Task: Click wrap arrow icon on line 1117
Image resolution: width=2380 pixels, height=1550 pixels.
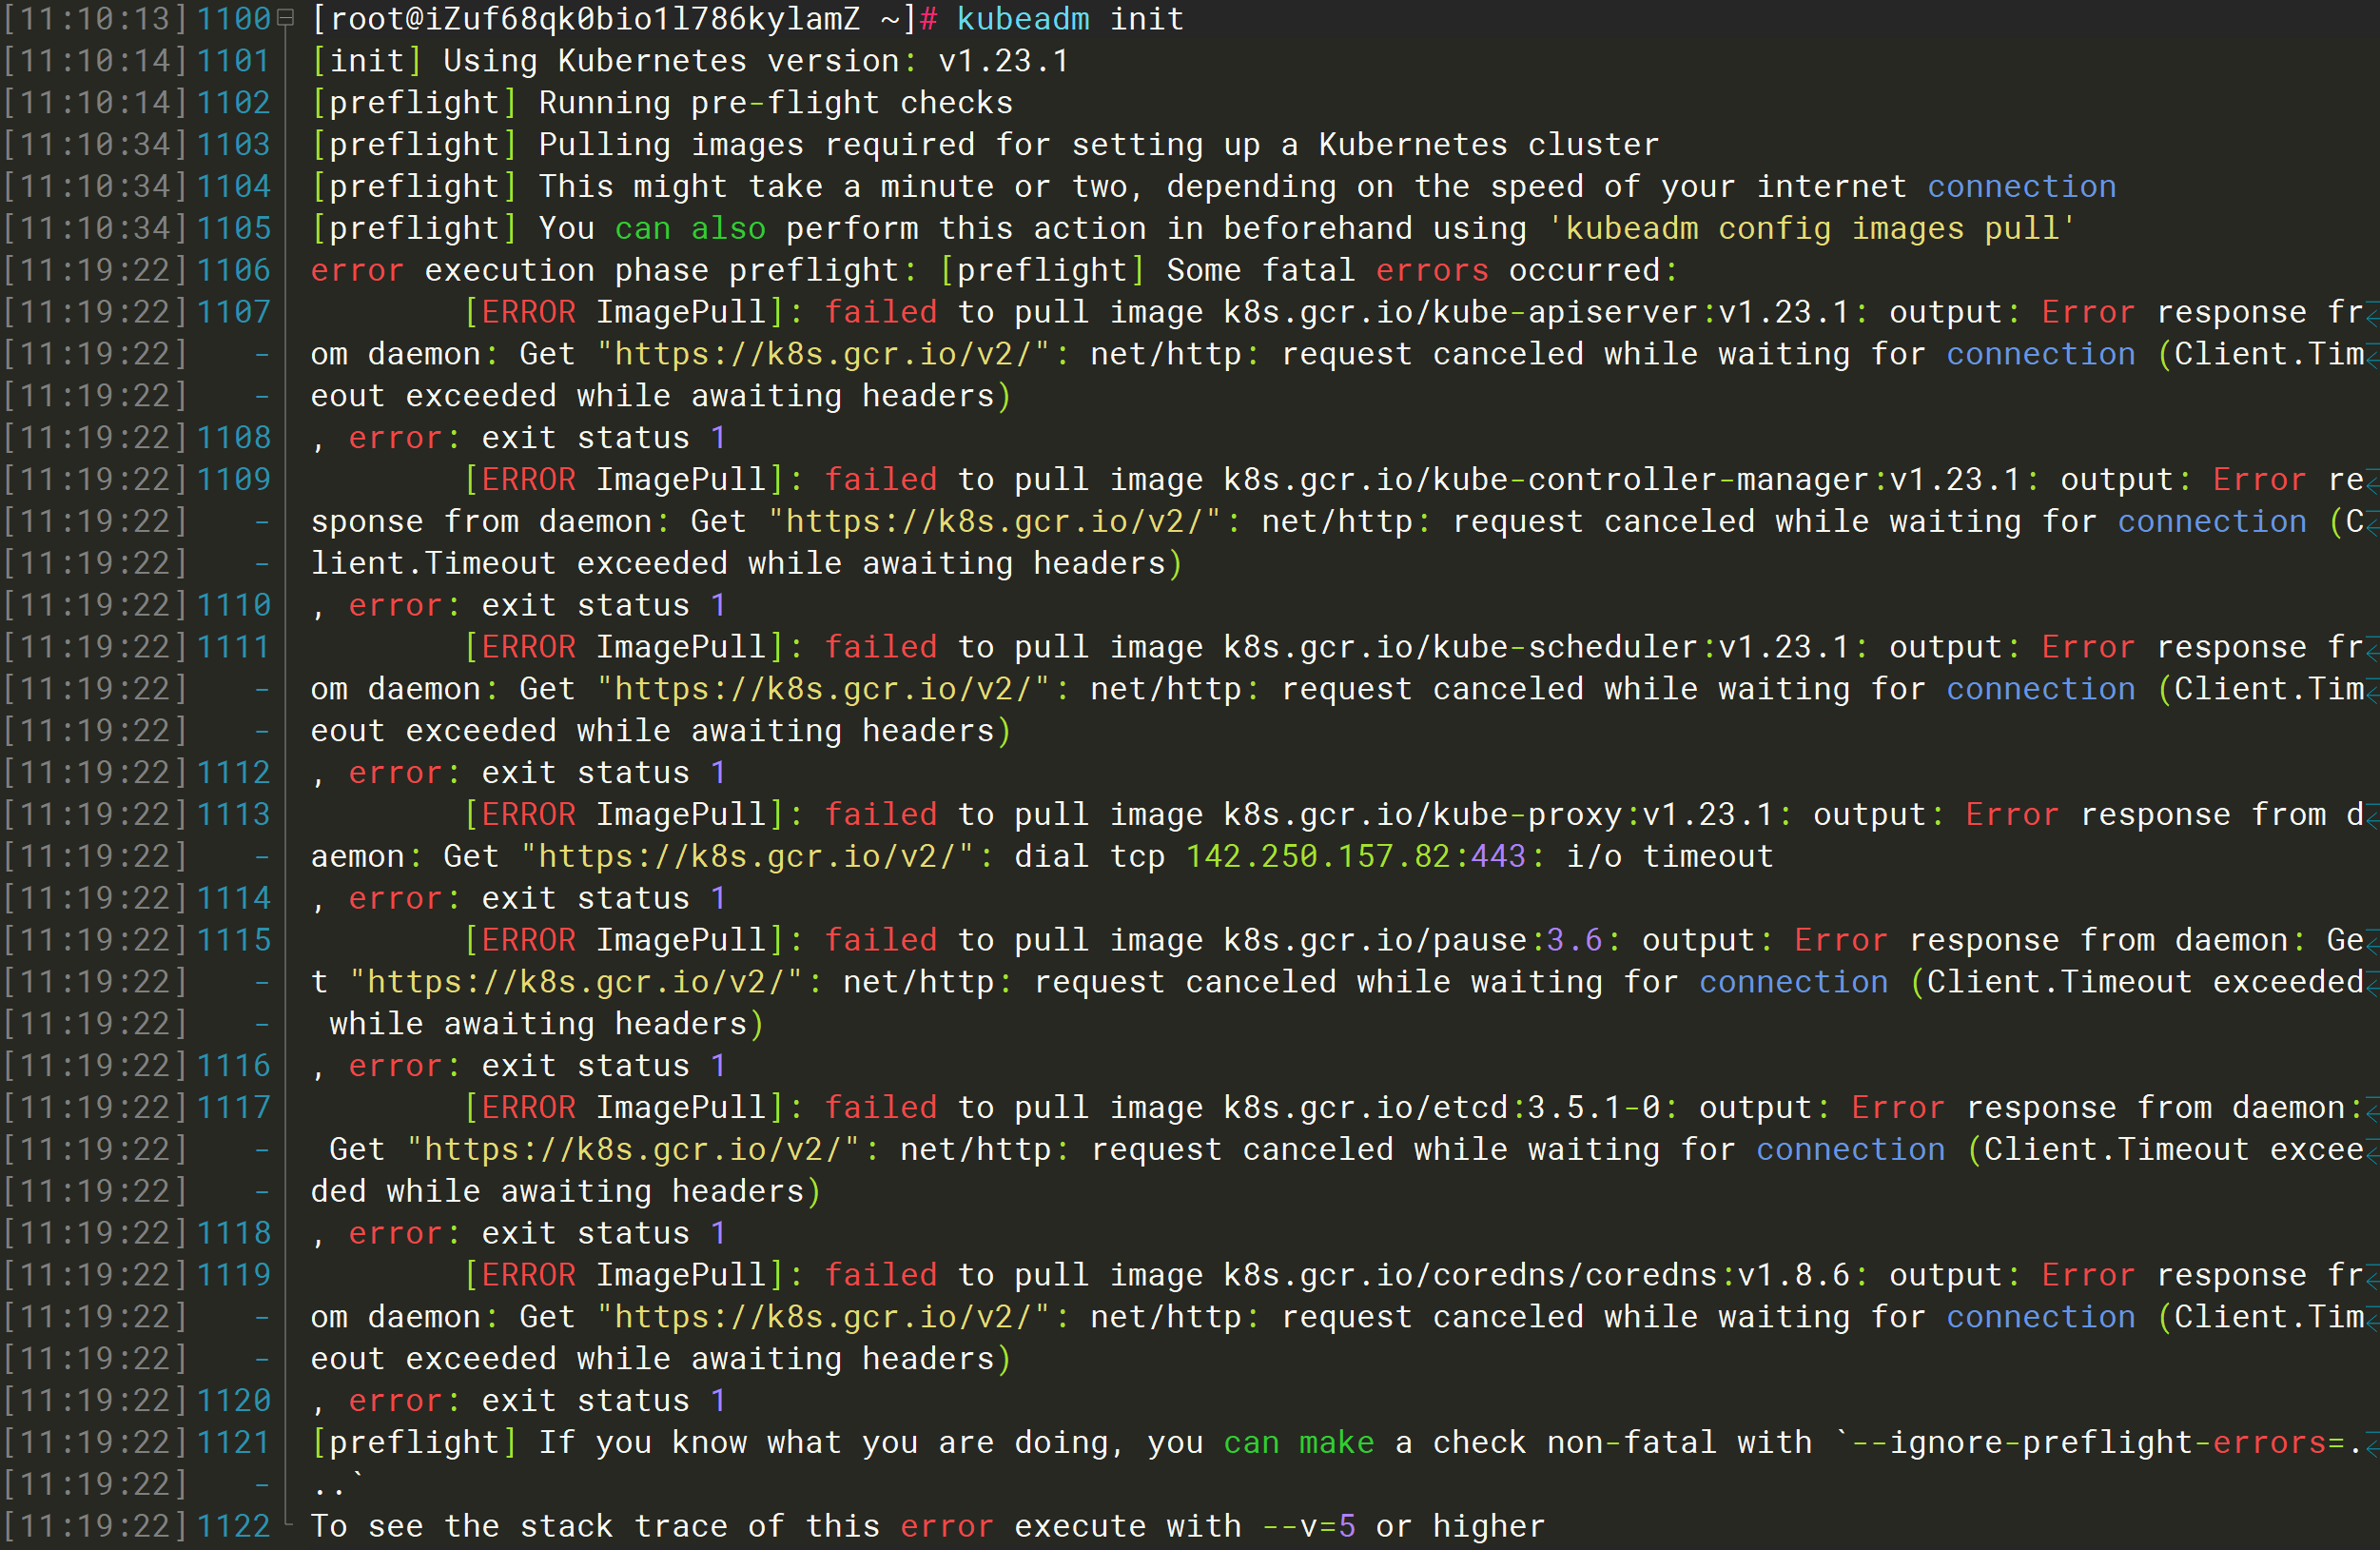Action: 2371,1113
